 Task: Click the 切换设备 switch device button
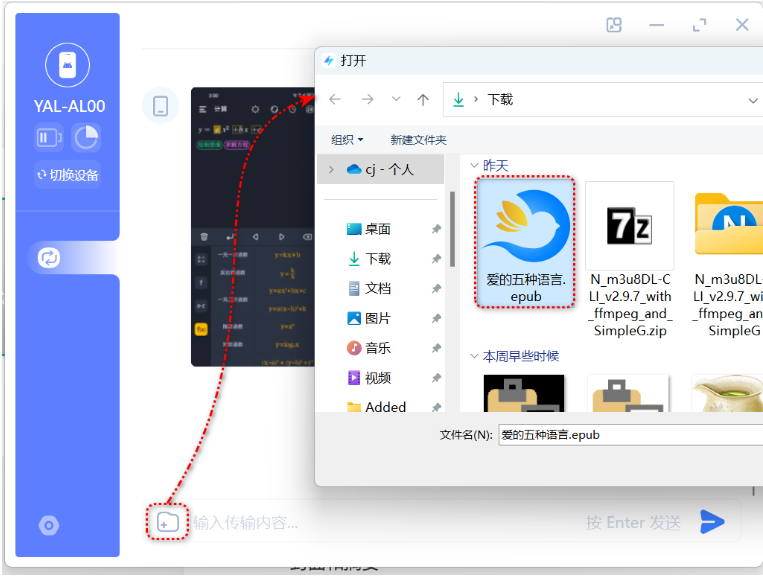[x=68, y=175]
